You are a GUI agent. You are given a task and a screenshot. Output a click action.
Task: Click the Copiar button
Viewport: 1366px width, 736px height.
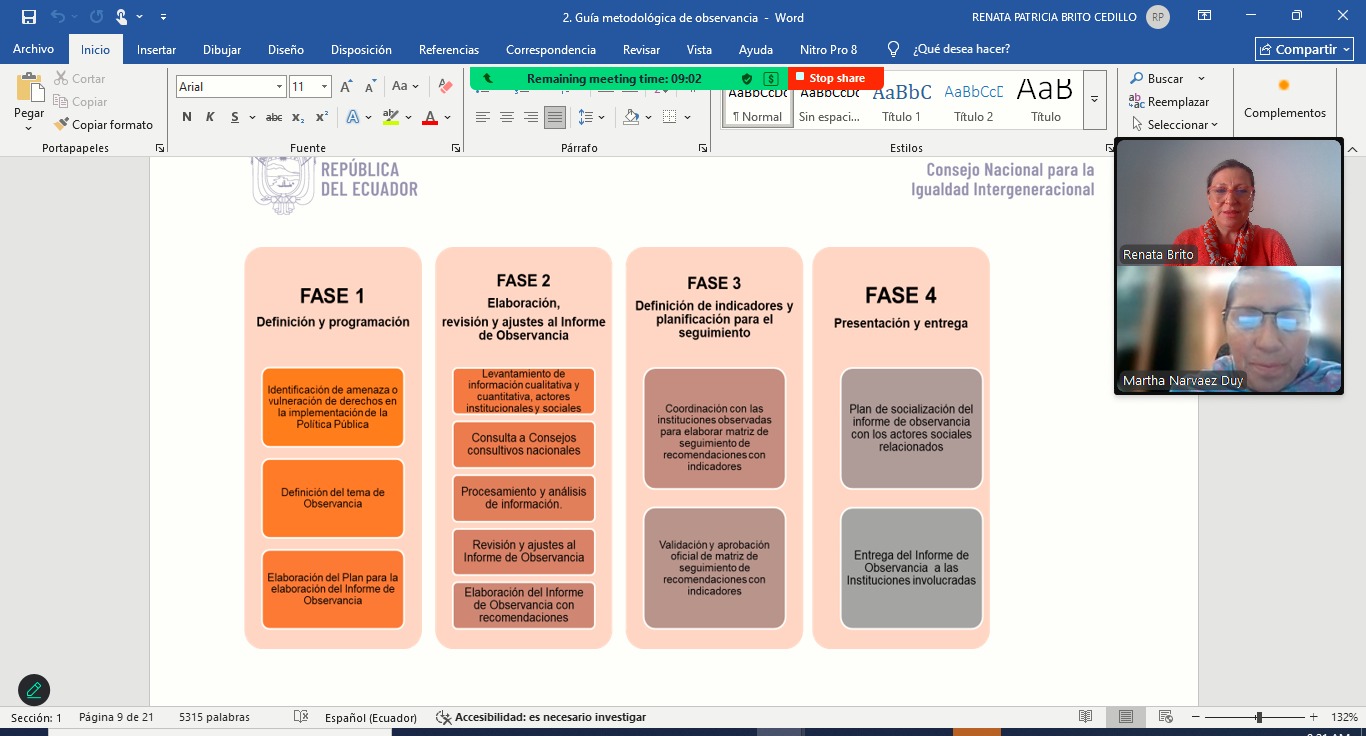[x=79, y=101]
